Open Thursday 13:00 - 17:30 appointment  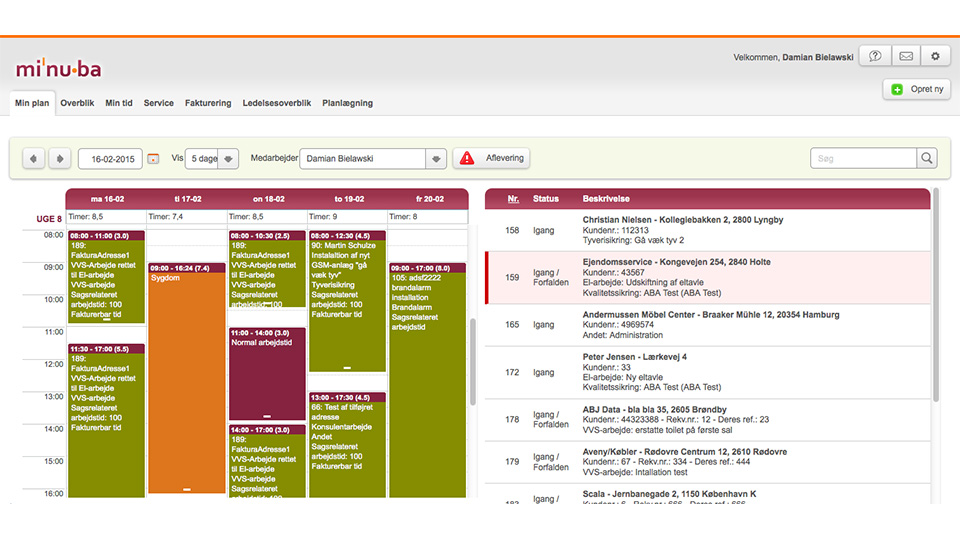pos(347,445)
